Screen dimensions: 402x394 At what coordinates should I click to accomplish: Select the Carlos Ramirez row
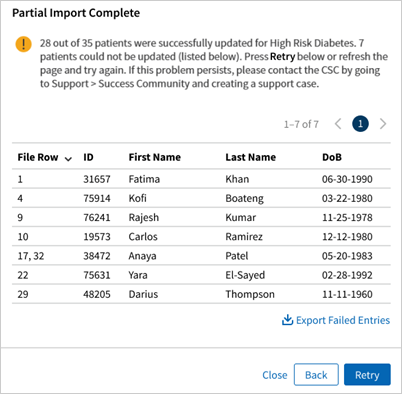point(201,237)
